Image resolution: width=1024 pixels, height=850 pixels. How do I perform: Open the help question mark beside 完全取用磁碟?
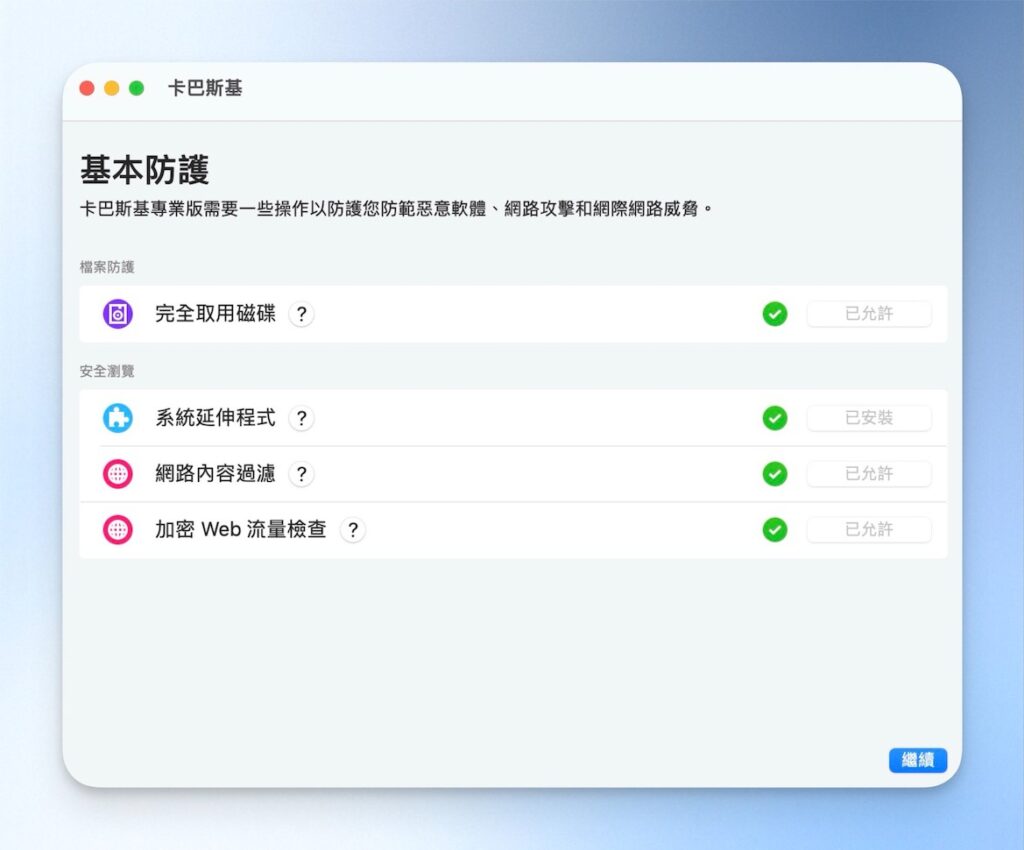[x=301, y=314]
